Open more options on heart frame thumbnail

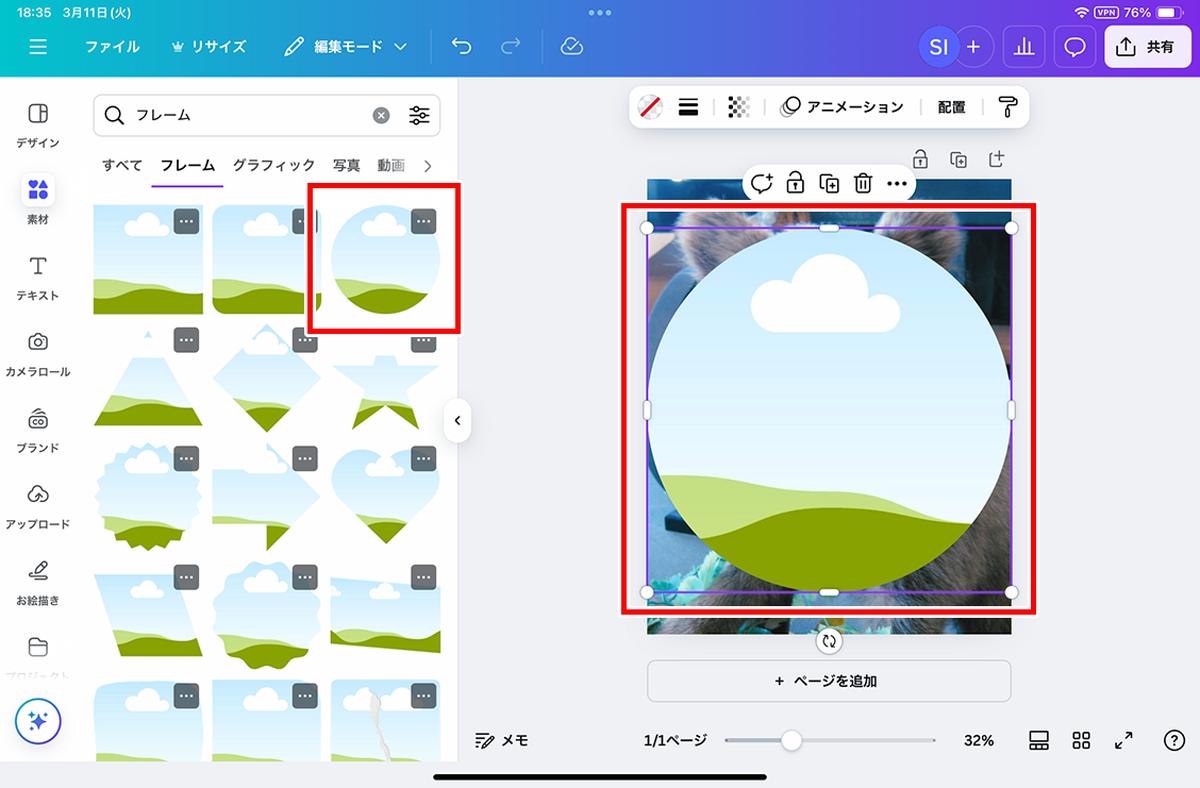tap(424, 459)
